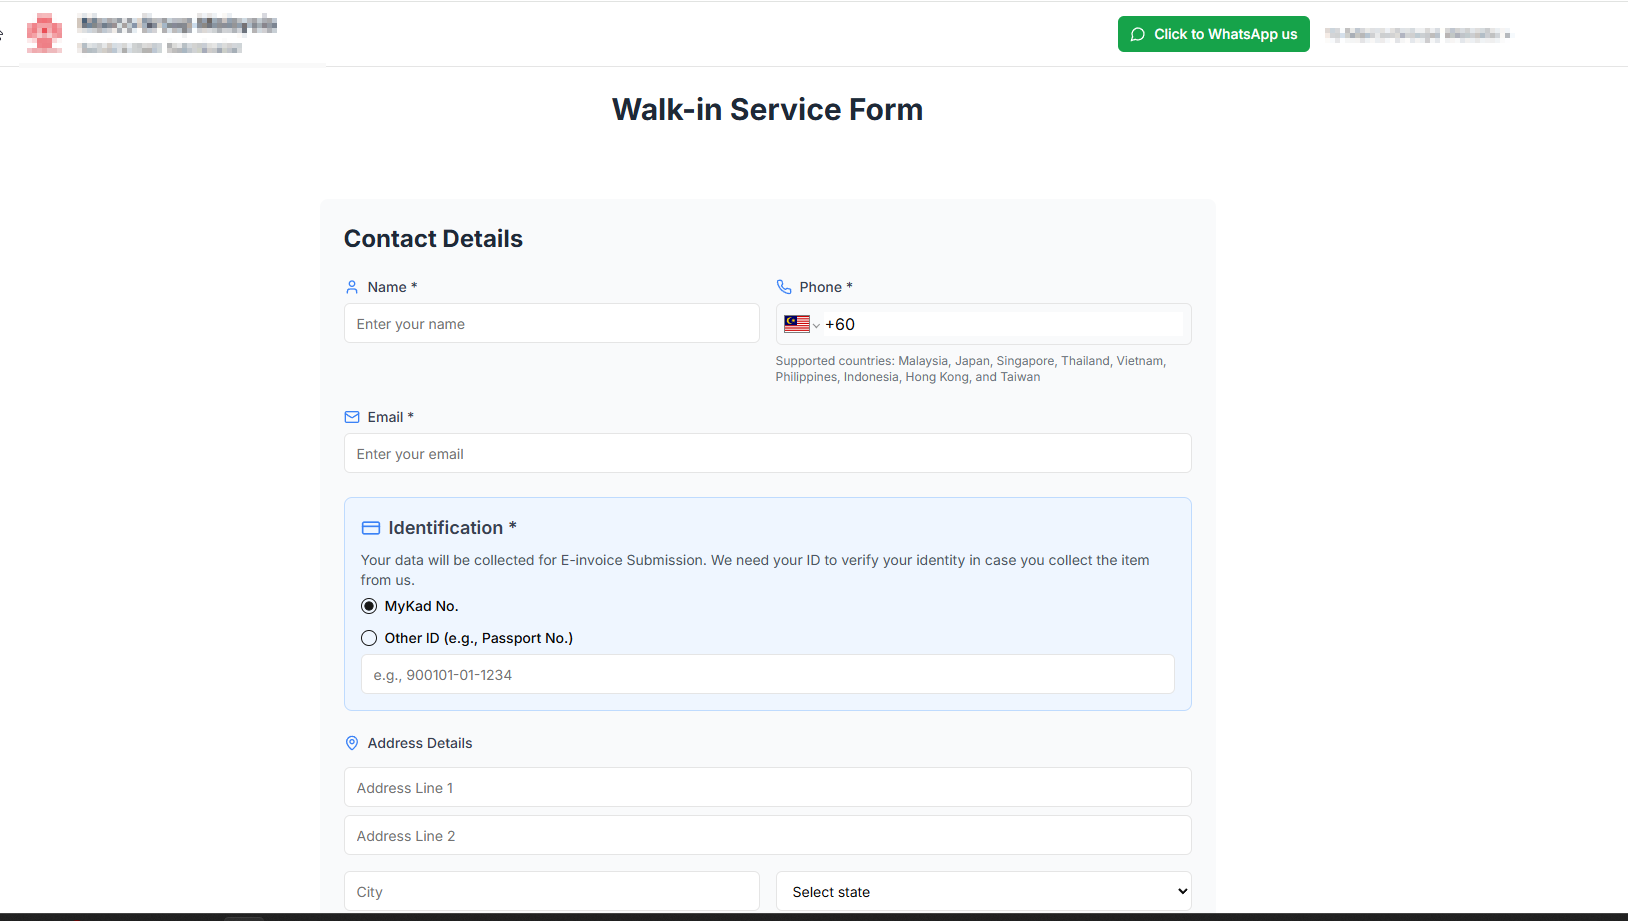The height and width of the screenshot is (921, 1628).
Task: Select the MyKad No. radio option
Action: 369,606
